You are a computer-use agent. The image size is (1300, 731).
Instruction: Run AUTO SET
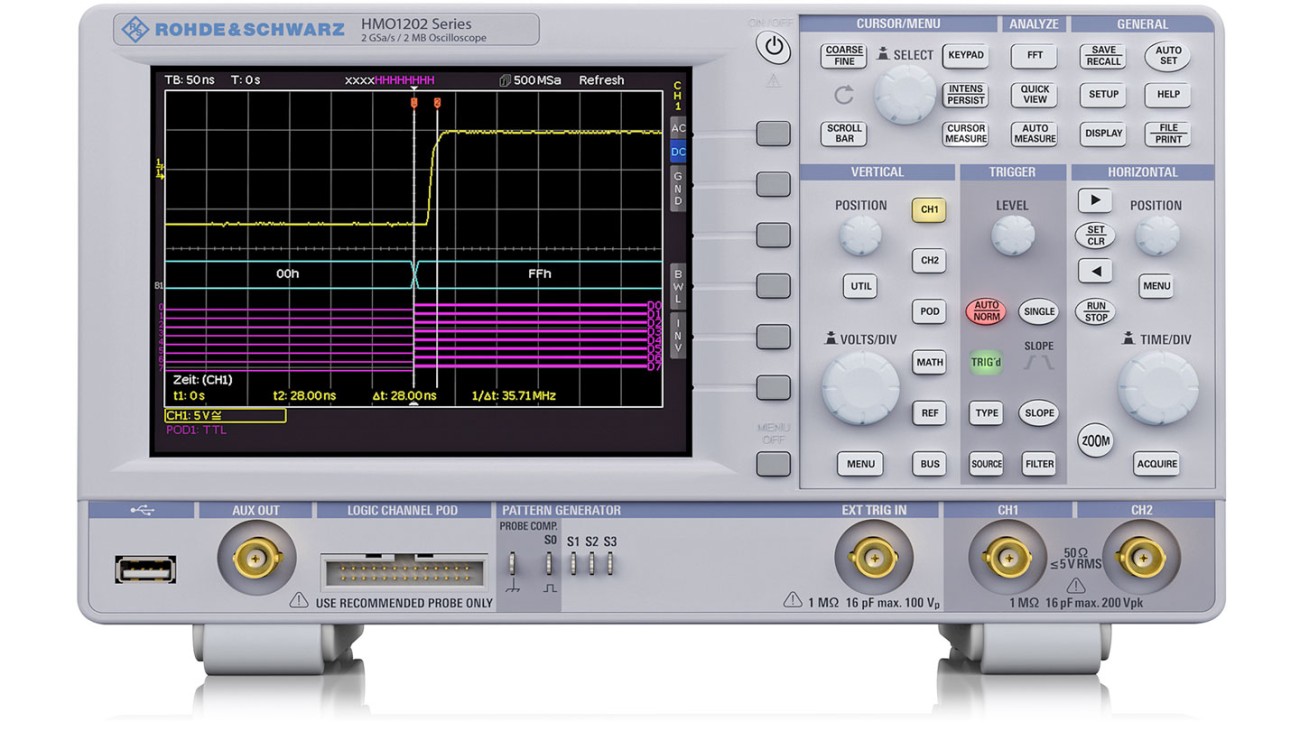(1168, 56)
